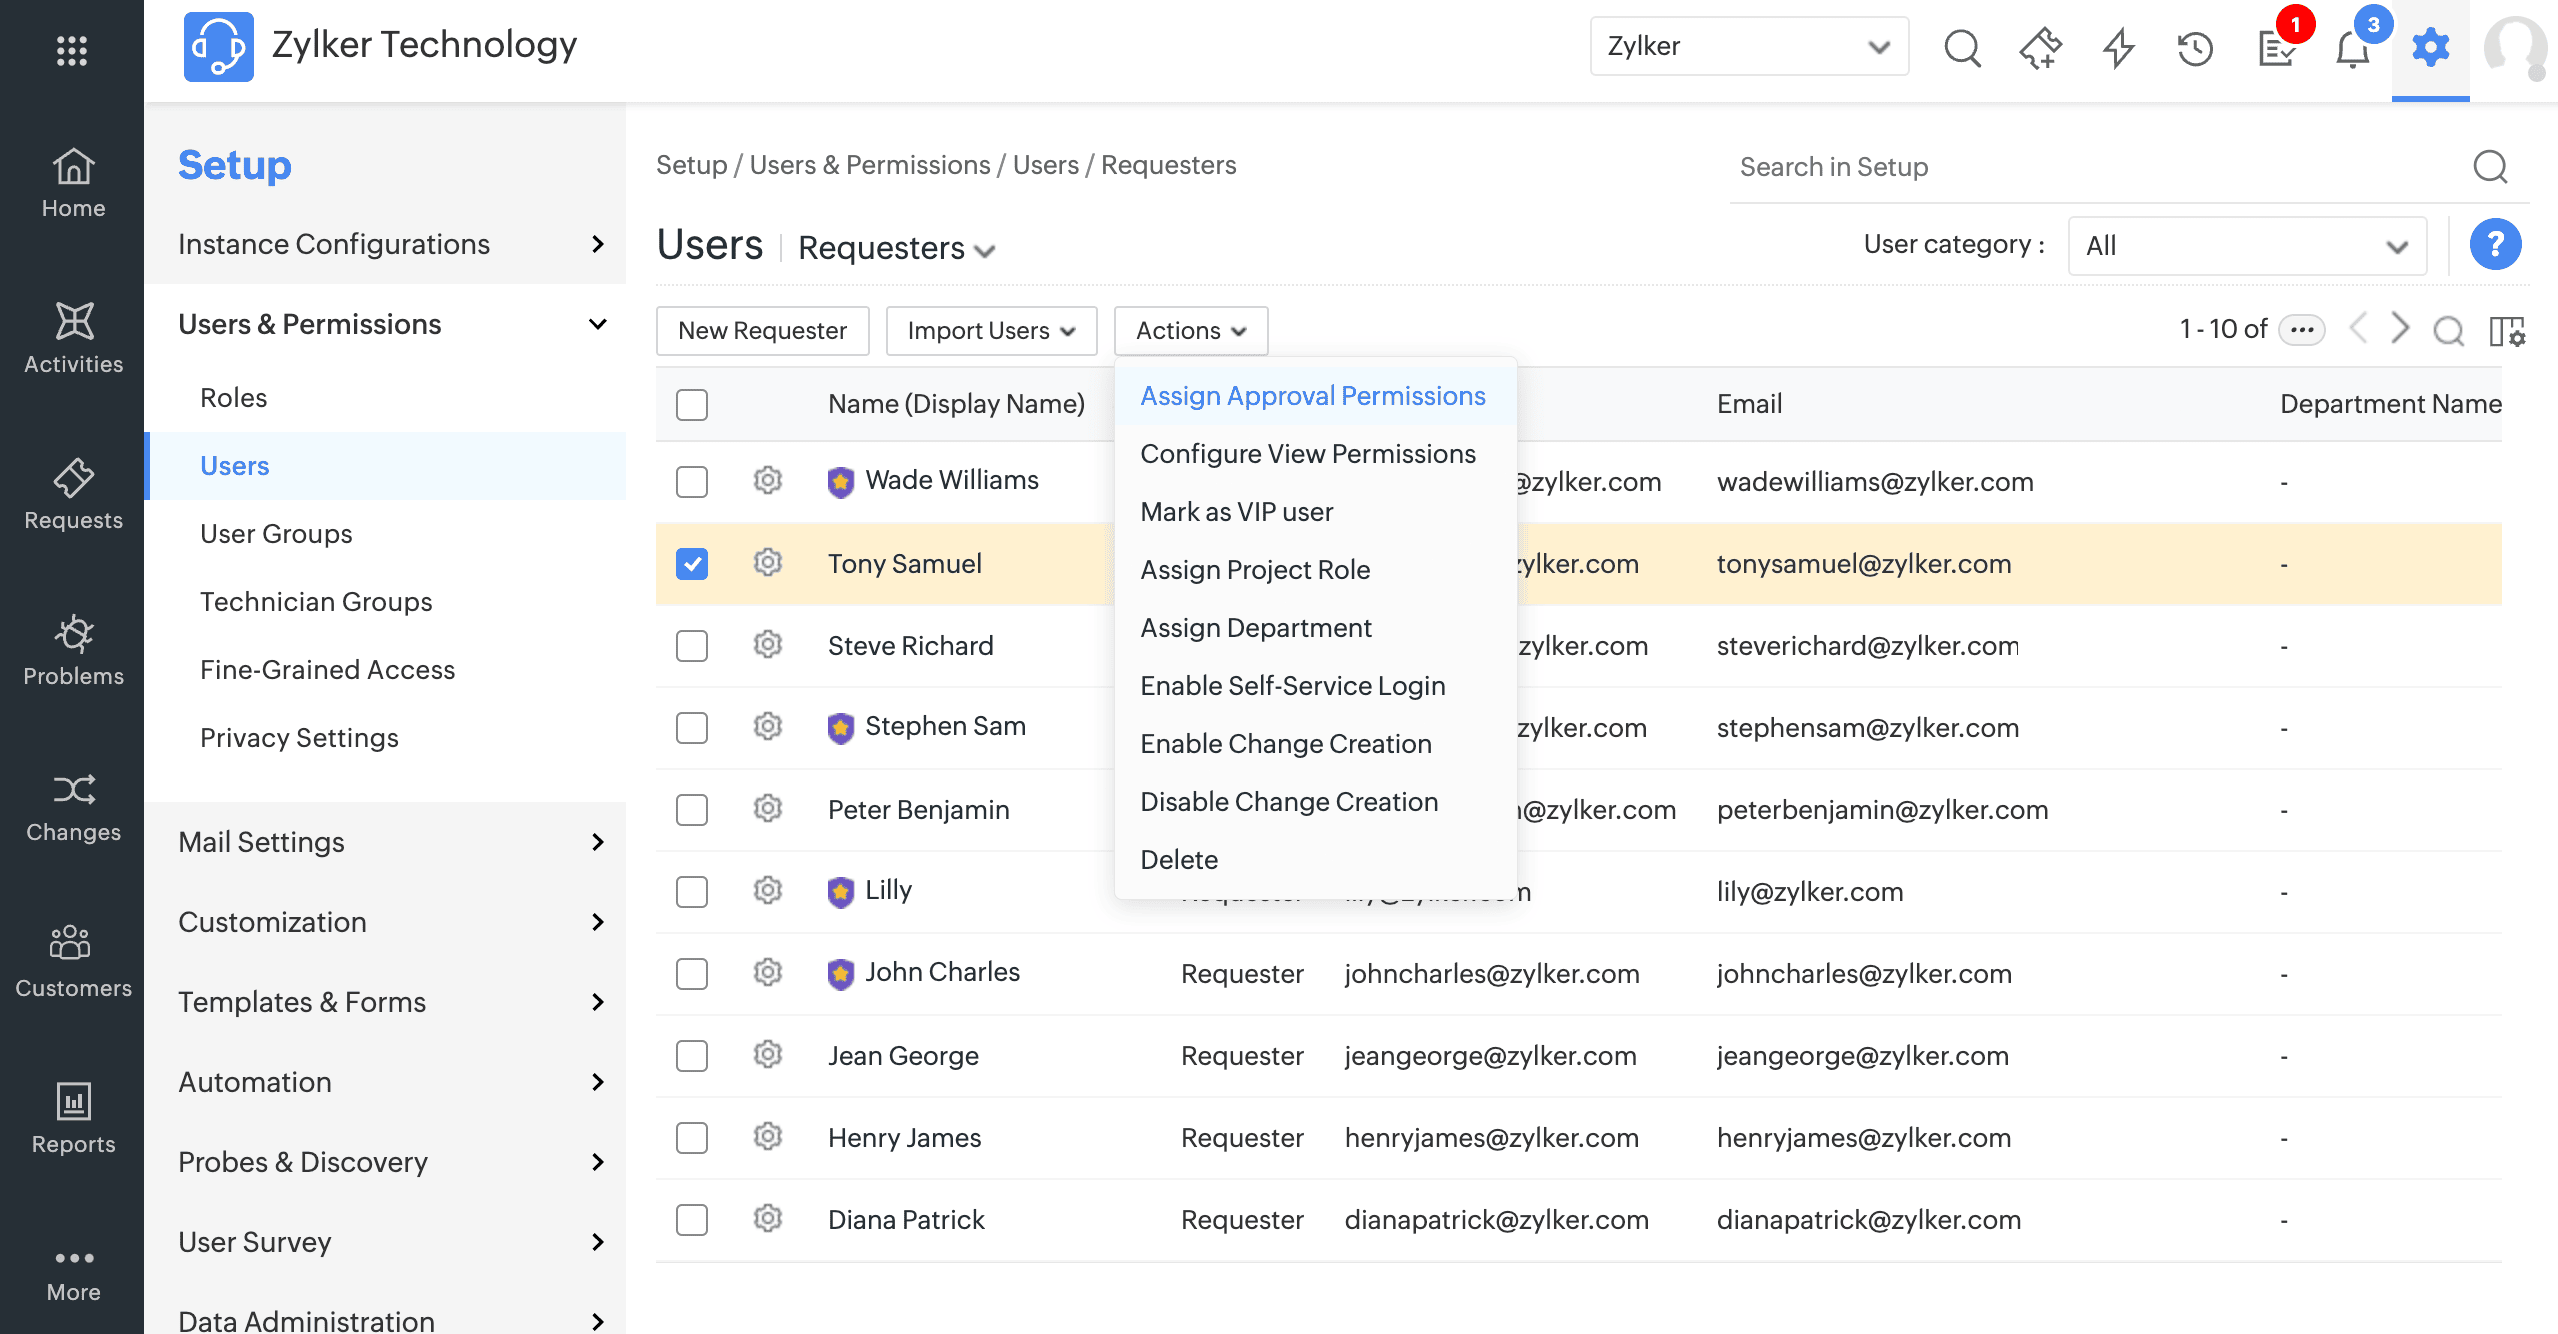Open User Groups in setup menu
Viewport: 2558px width, 1334px height.
[x=276, y=534]
